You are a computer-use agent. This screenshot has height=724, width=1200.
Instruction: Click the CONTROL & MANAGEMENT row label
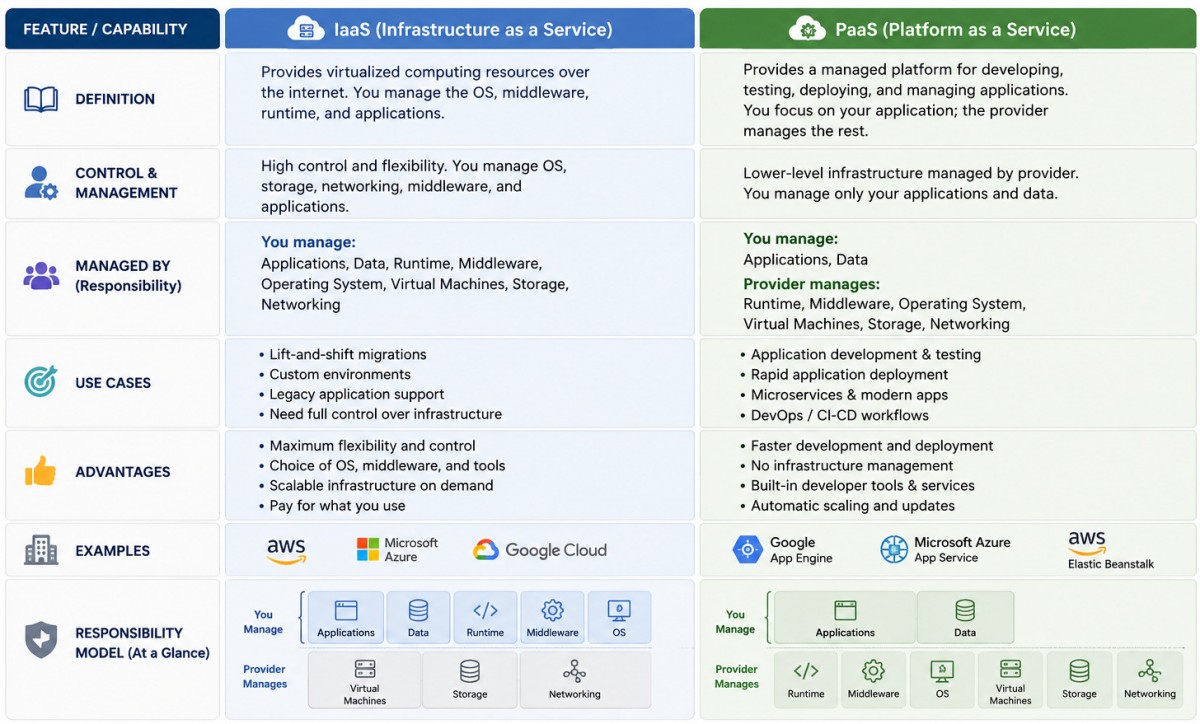(x=126, y=183)
